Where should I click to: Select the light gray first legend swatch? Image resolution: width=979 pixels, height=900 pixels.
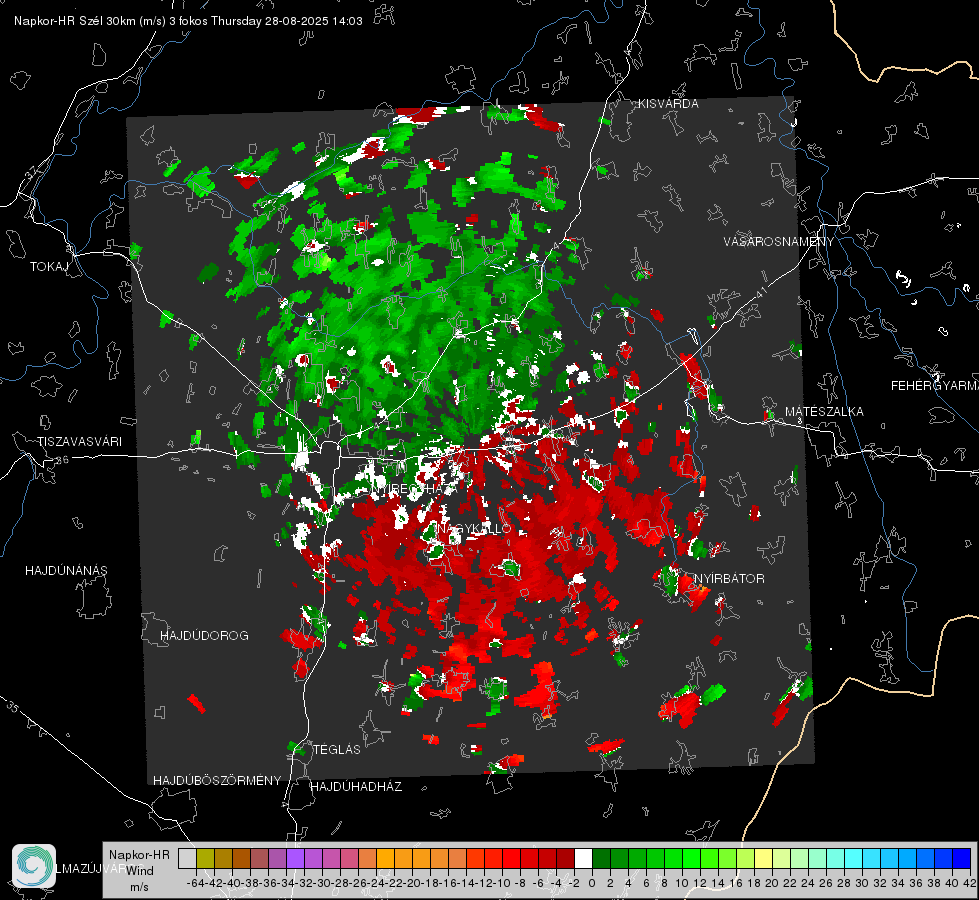[187, 858]
